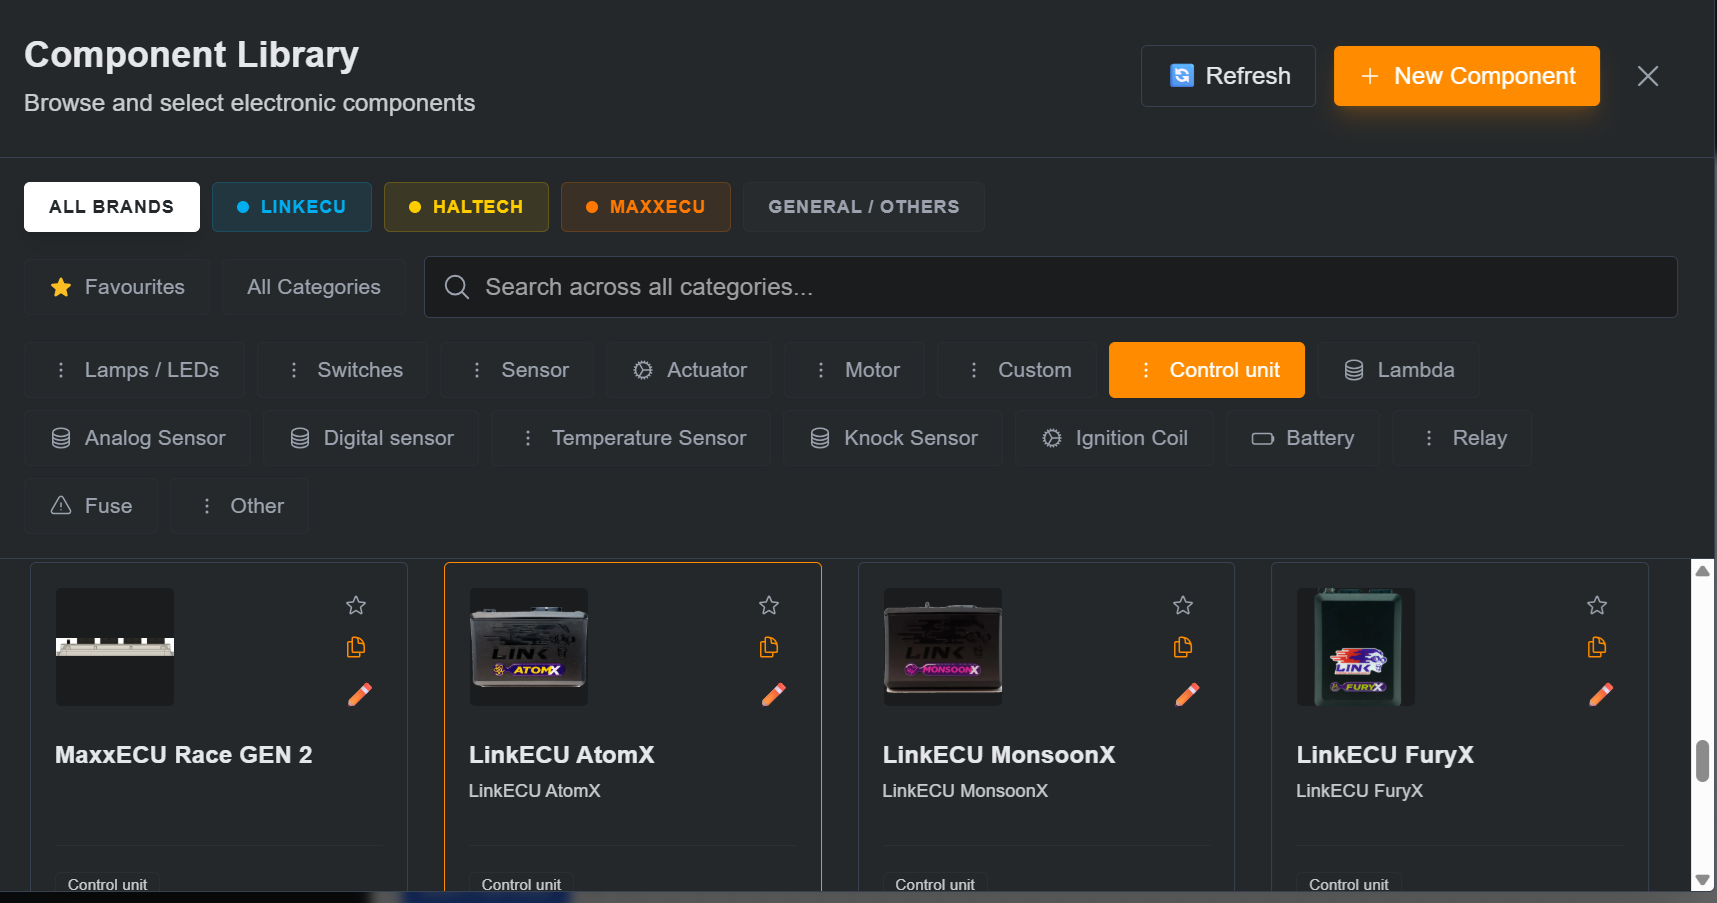Copy the LinkECU MonsoonX component

[x=1183, y=647]
